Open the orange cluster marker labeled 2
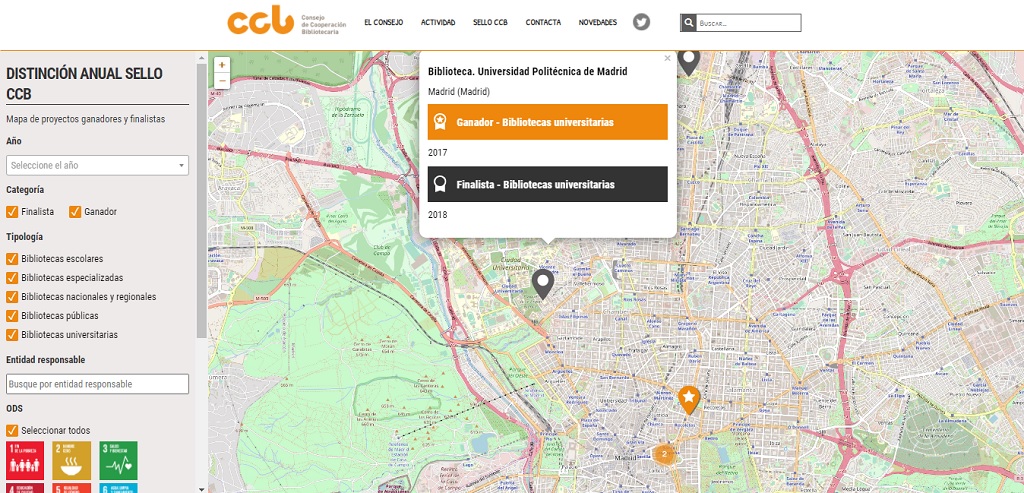1024x493 pixels. [x=664, y=454]
